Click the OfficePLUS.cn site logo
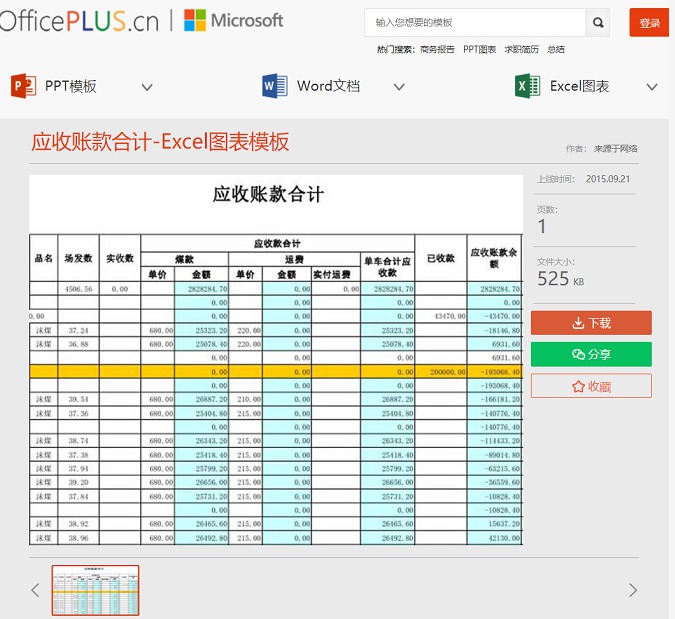This screenshot has width=675, height=619. pos(79,21)
